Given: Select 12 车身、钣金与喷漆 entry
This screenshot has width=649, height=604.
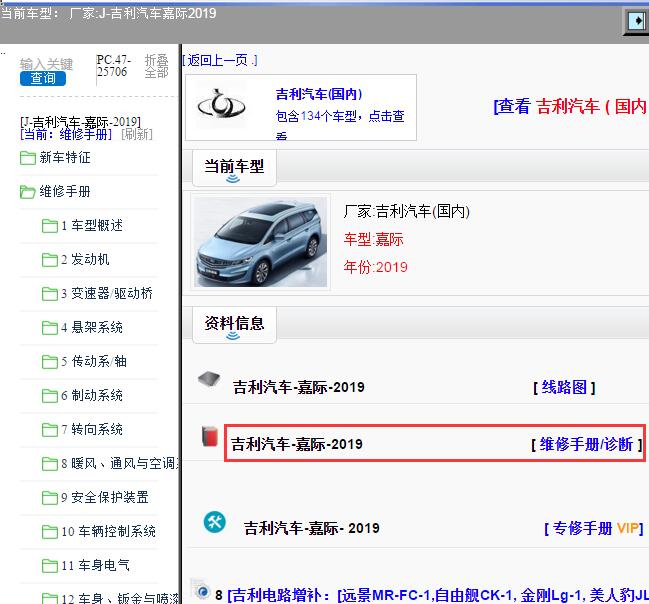Looking at the screenshot, I should (x=120, y=598).
